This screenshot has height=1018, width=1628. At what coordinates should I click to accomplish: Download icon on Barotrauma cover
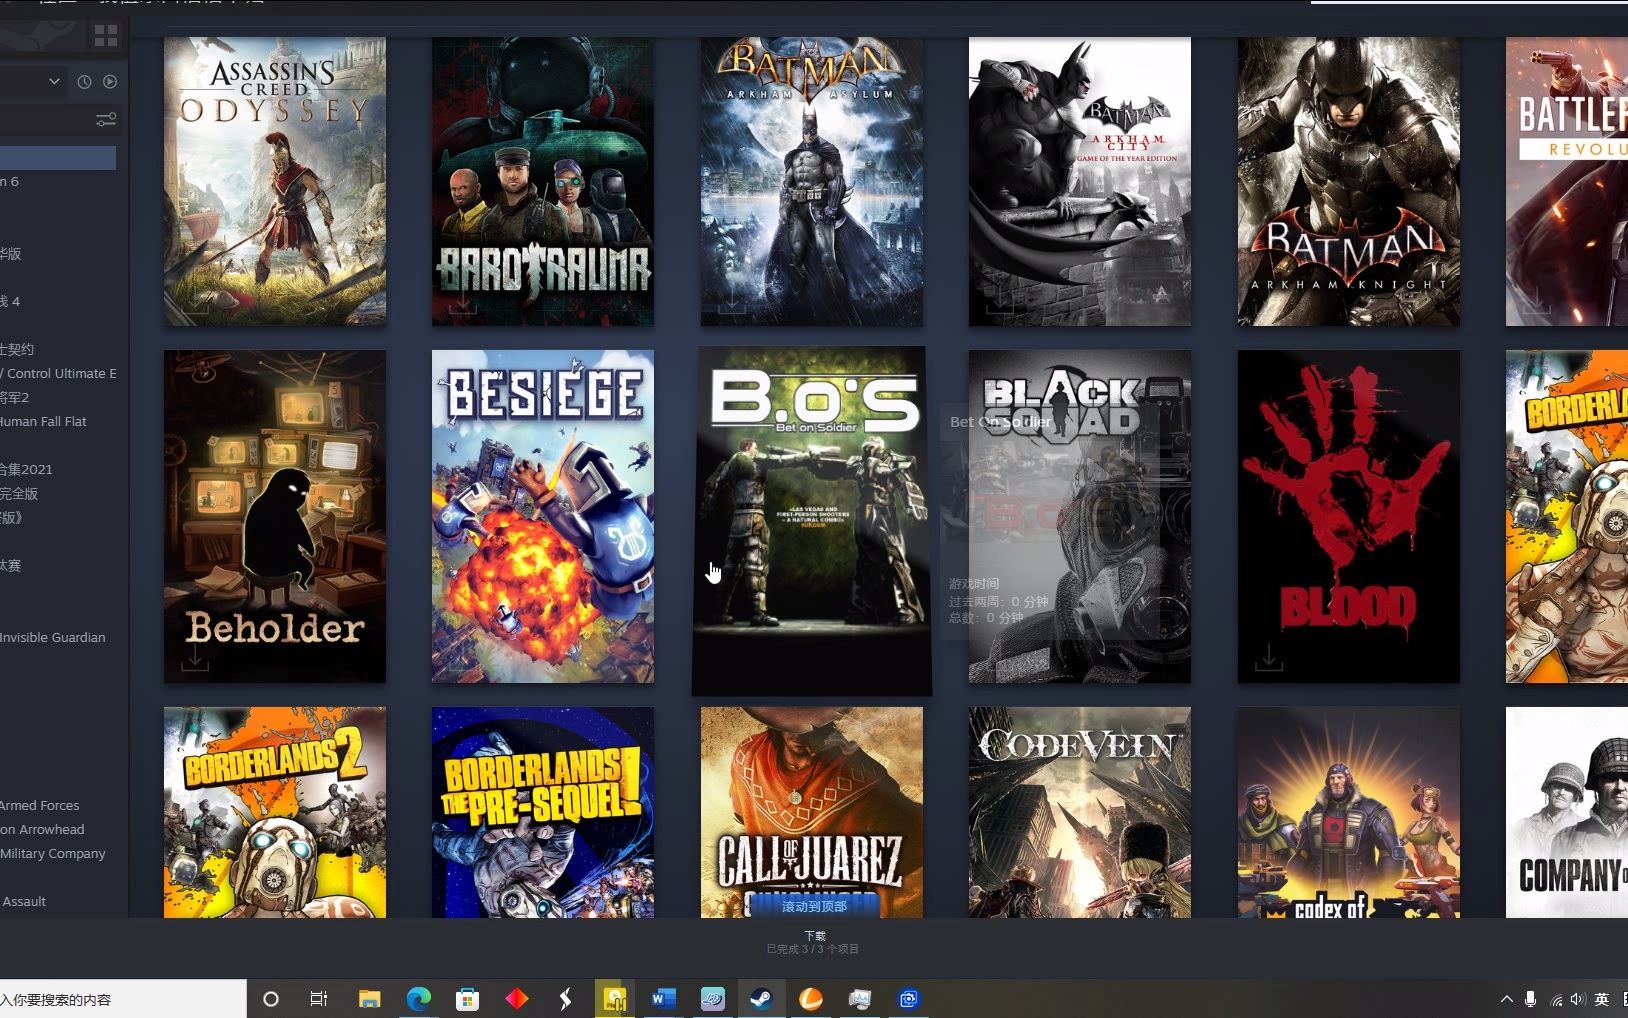tap(462, 303)
